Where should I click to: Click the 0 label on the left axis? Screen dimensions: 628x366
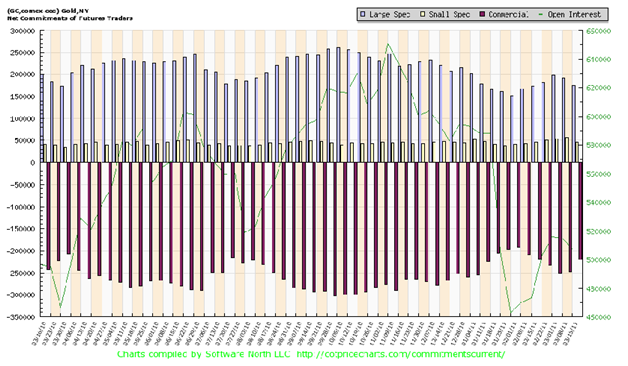[33, 163]
